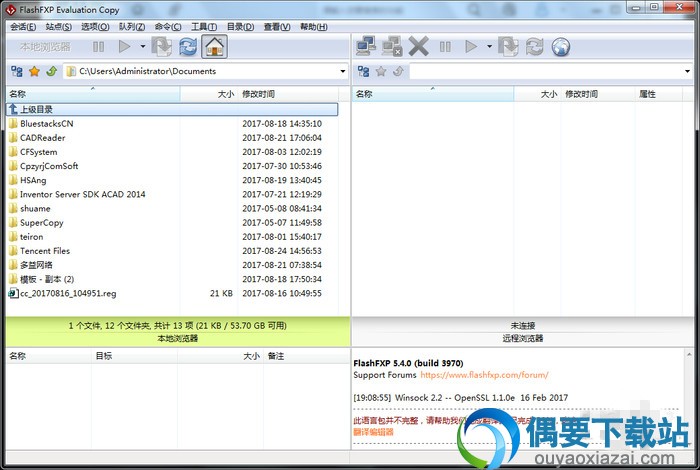
Task: Go up one level with green arrow icon
Action: click(x=51, y=71)
